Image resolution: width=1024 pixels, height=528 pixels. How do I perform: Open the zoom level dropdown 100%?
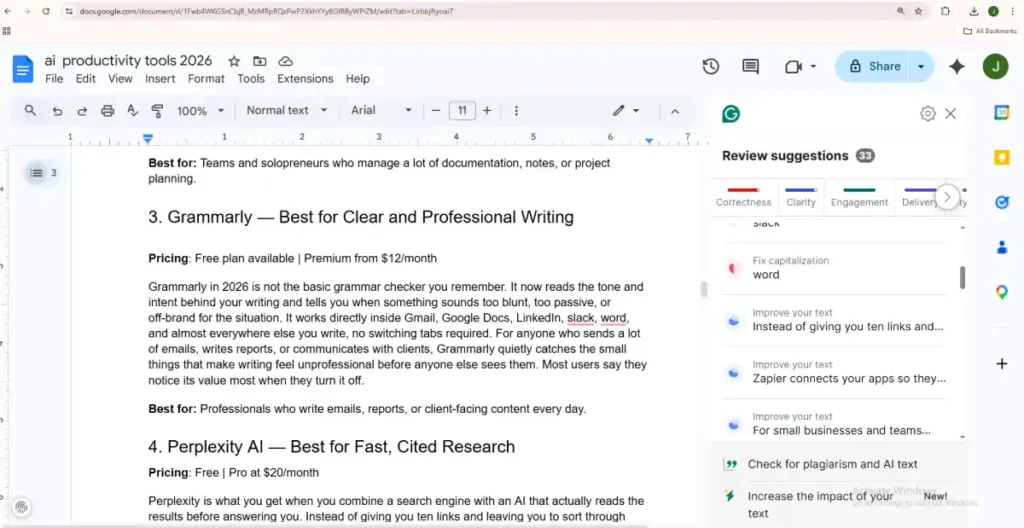(200, 111)
